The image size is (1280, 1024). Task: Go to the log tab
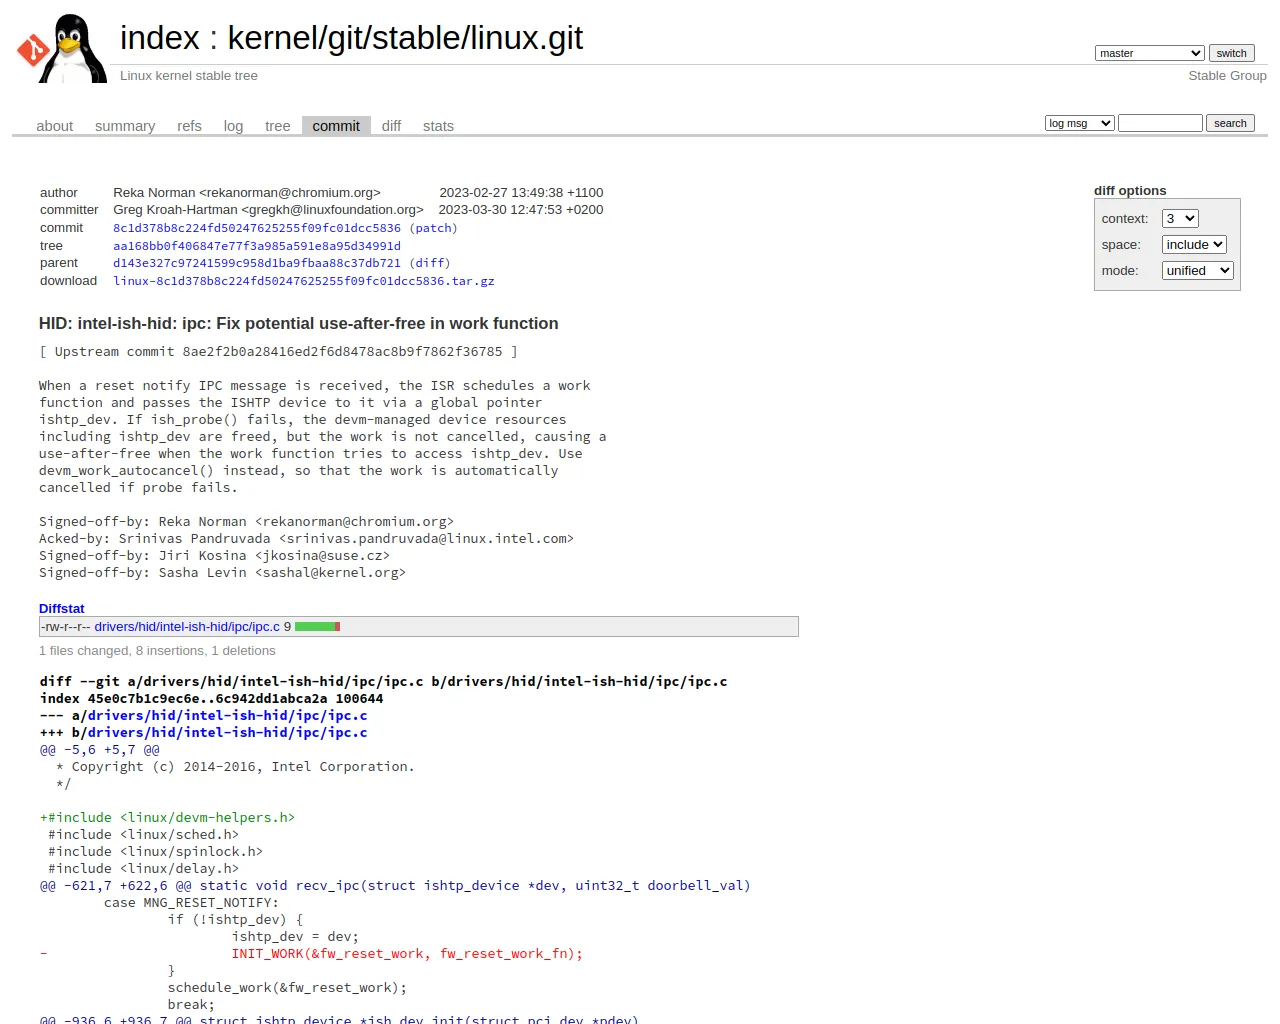[x=233, y=126]
